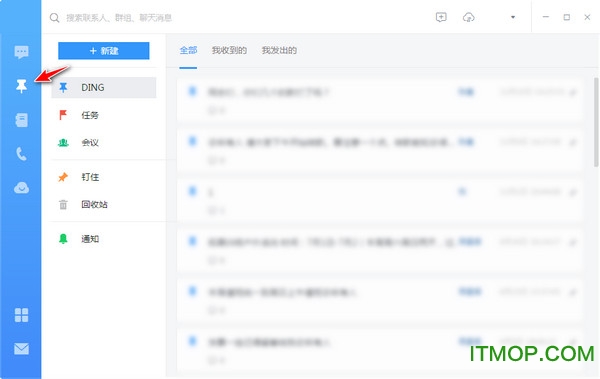Switch to the 全部 all tab
Viewport: 600px width, 379px height.
coord(188,50)
